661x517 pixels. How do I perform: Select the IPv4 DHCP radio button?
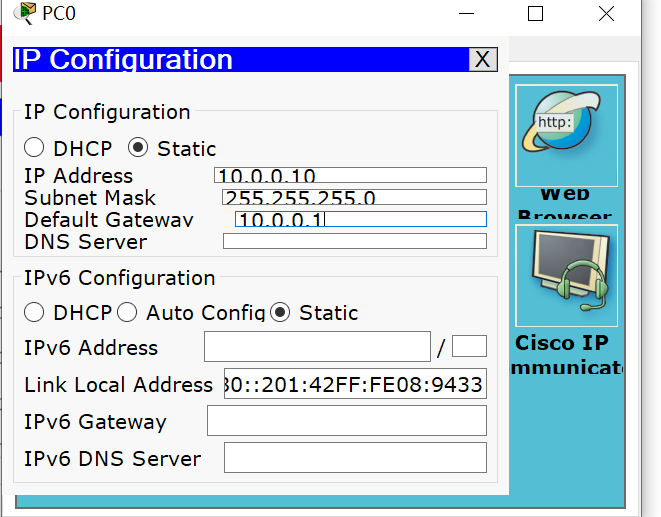tap(34, 148)
